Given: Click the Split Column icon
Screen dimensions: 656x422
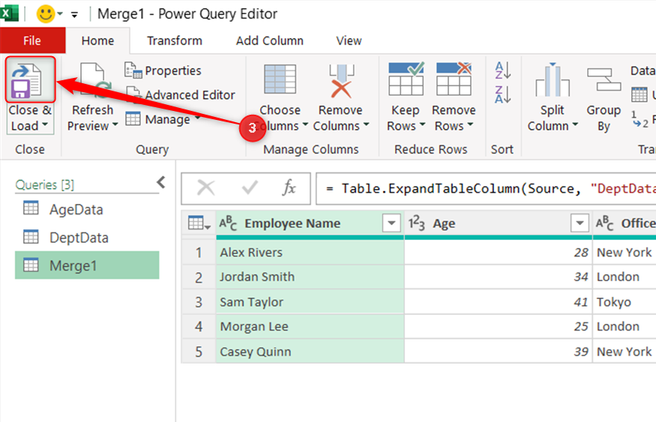Looking at the screenshot, I should 552,80.
